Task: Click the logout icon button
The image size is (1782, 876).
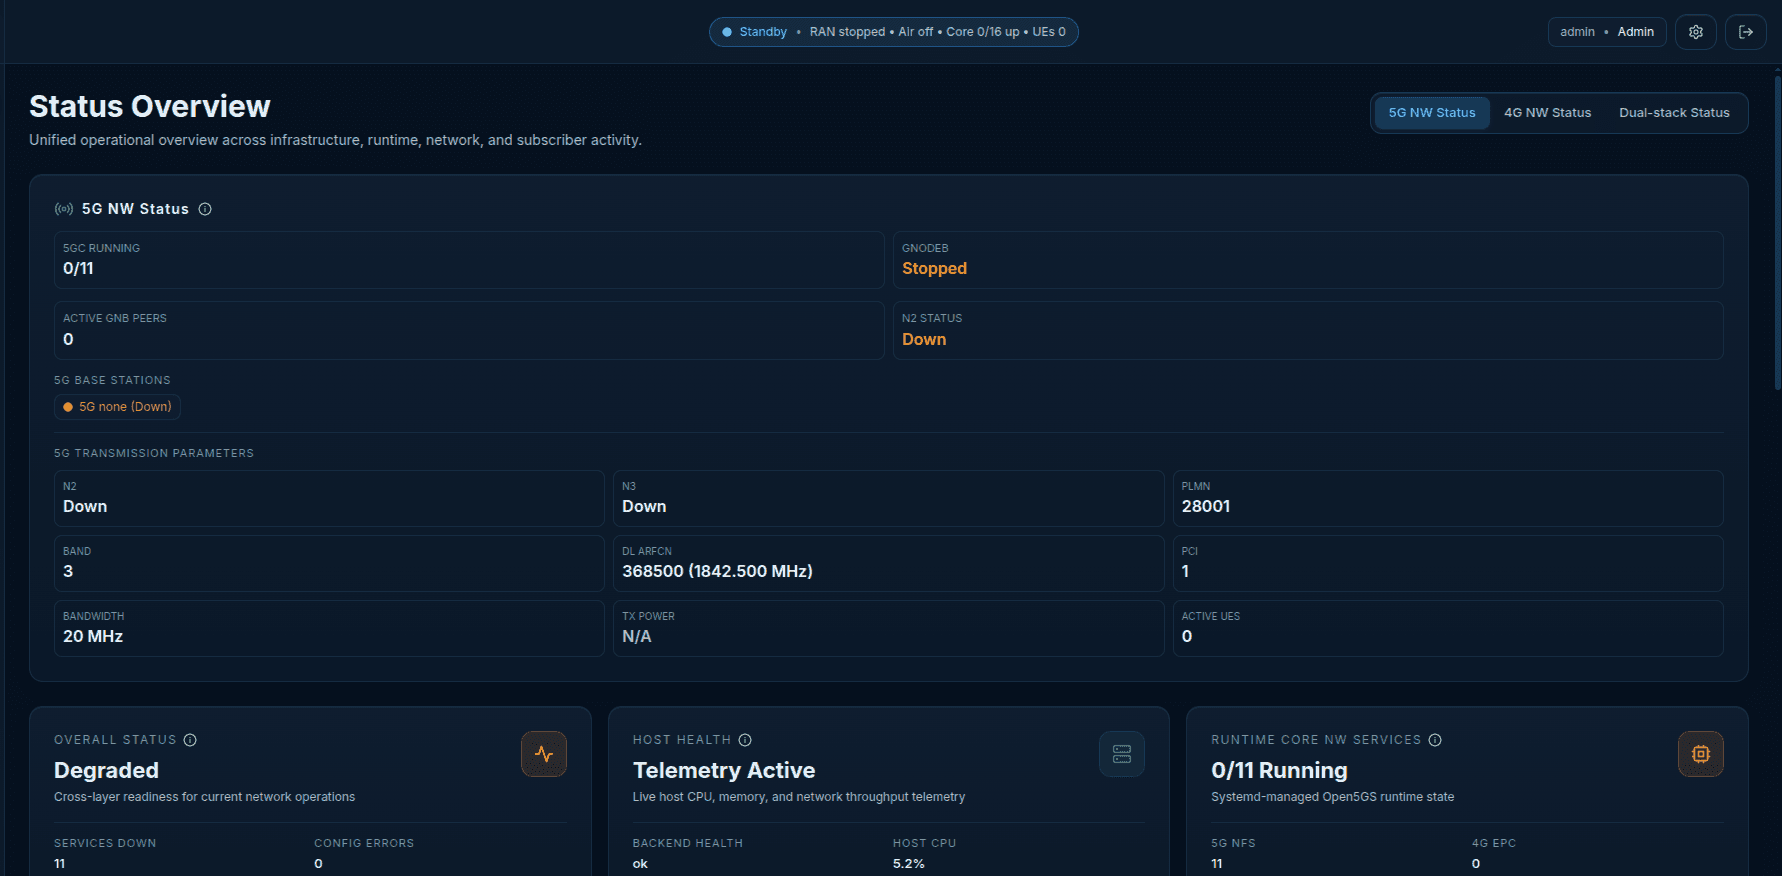Action: tap(1746, 32)
